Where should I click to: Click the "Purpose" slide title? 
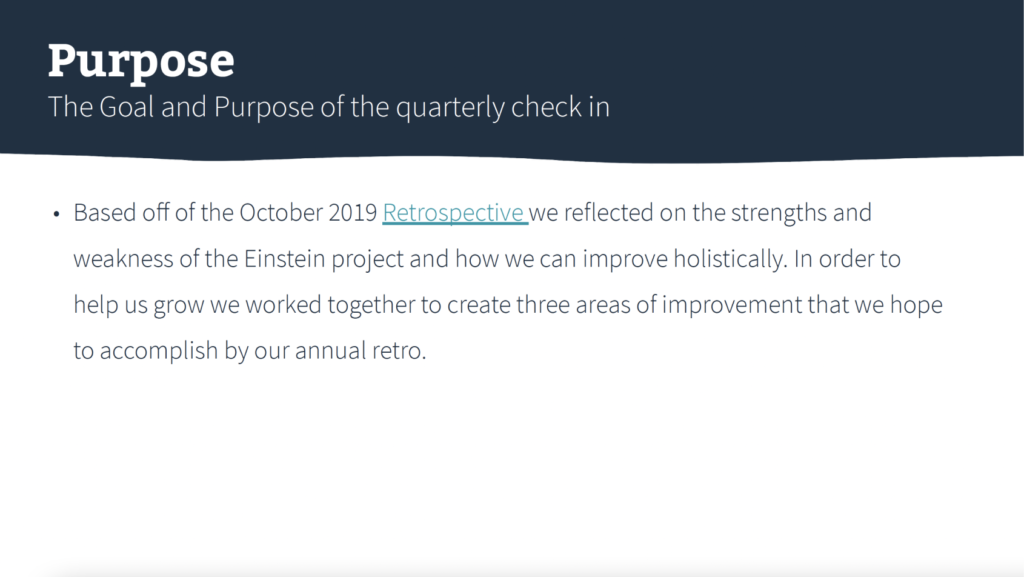pos(141,61)
